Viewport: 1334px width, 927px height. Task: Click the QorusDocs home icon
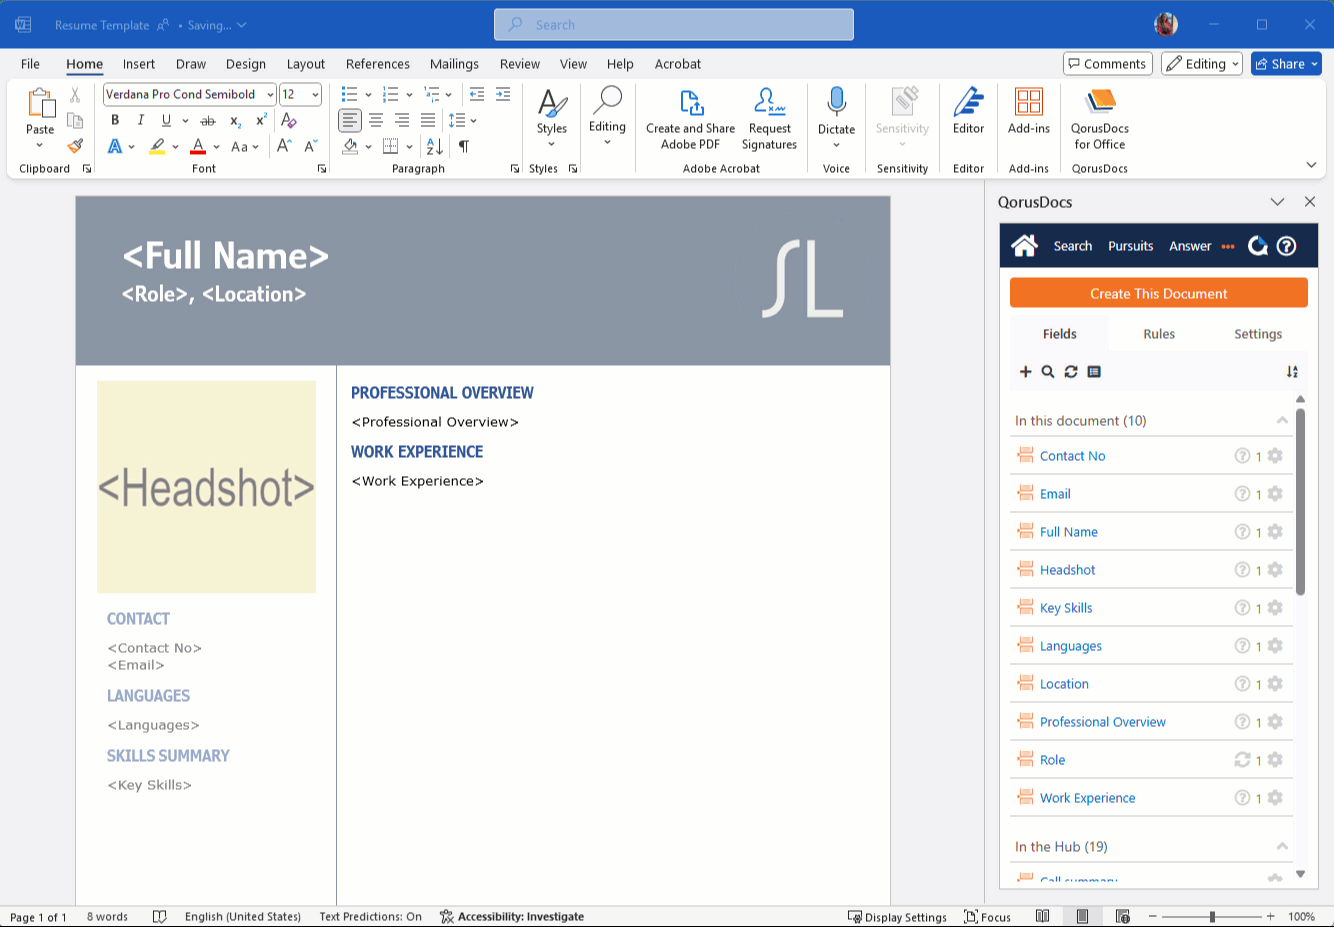point(1024,246)
